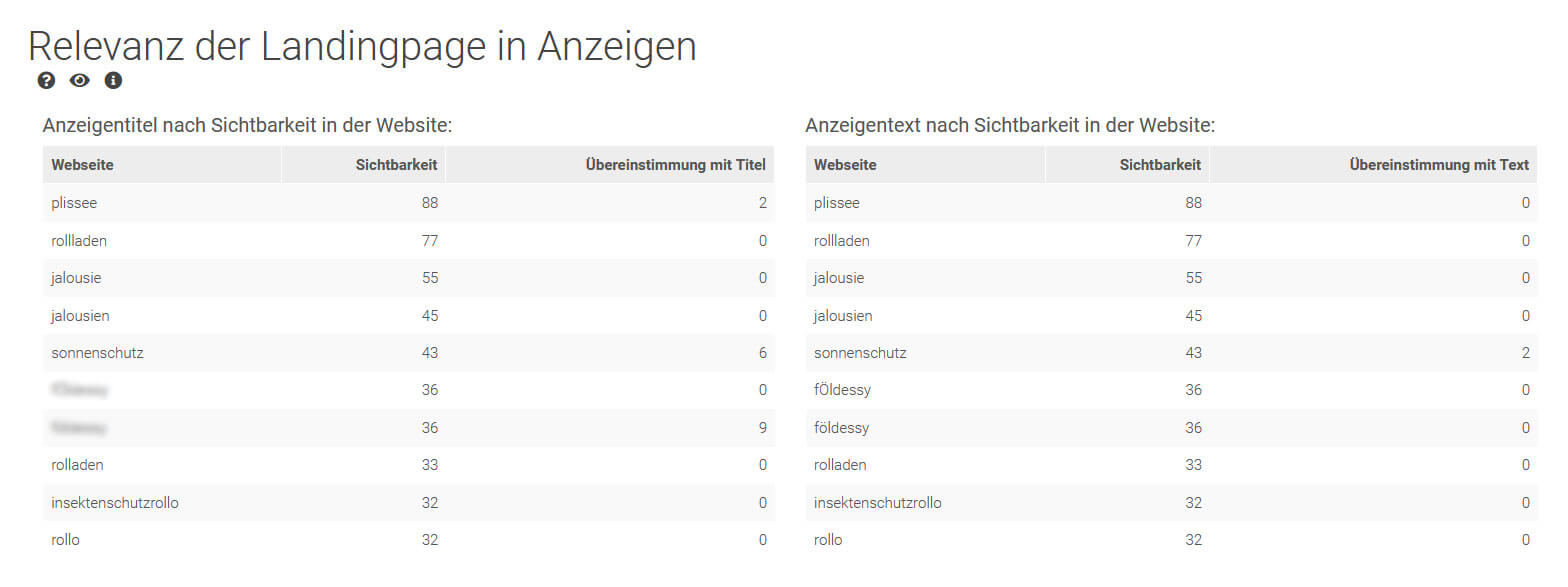
Task: Sort left table by Webseite column
Action: click(162, 165)
